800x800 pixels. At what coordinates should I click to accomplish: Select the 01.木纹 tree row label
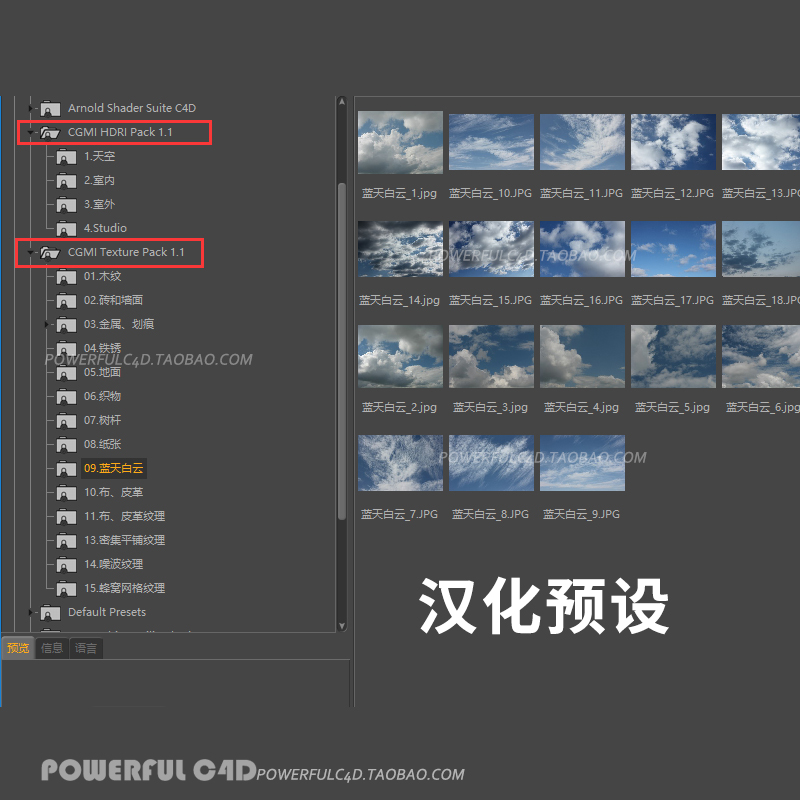click(103, 276)
